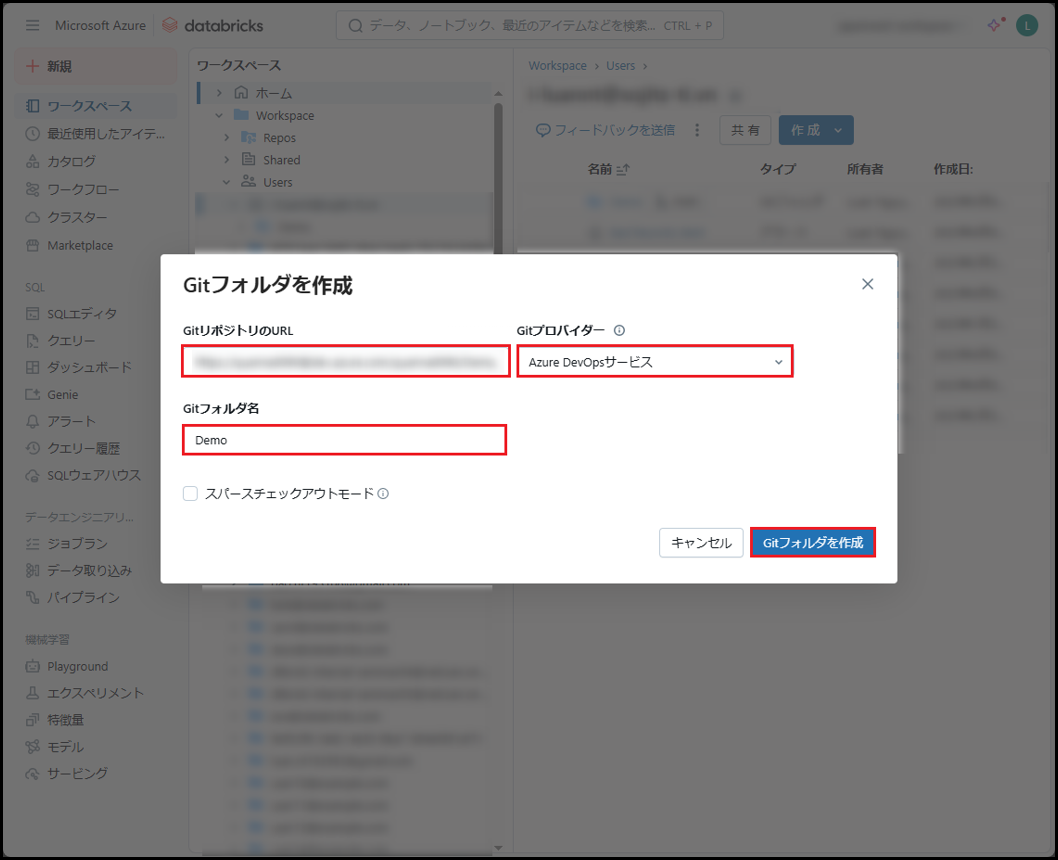Collapse the Users tree node chevron
This screenshot has width=1058, height=860.
pos(227,182)
